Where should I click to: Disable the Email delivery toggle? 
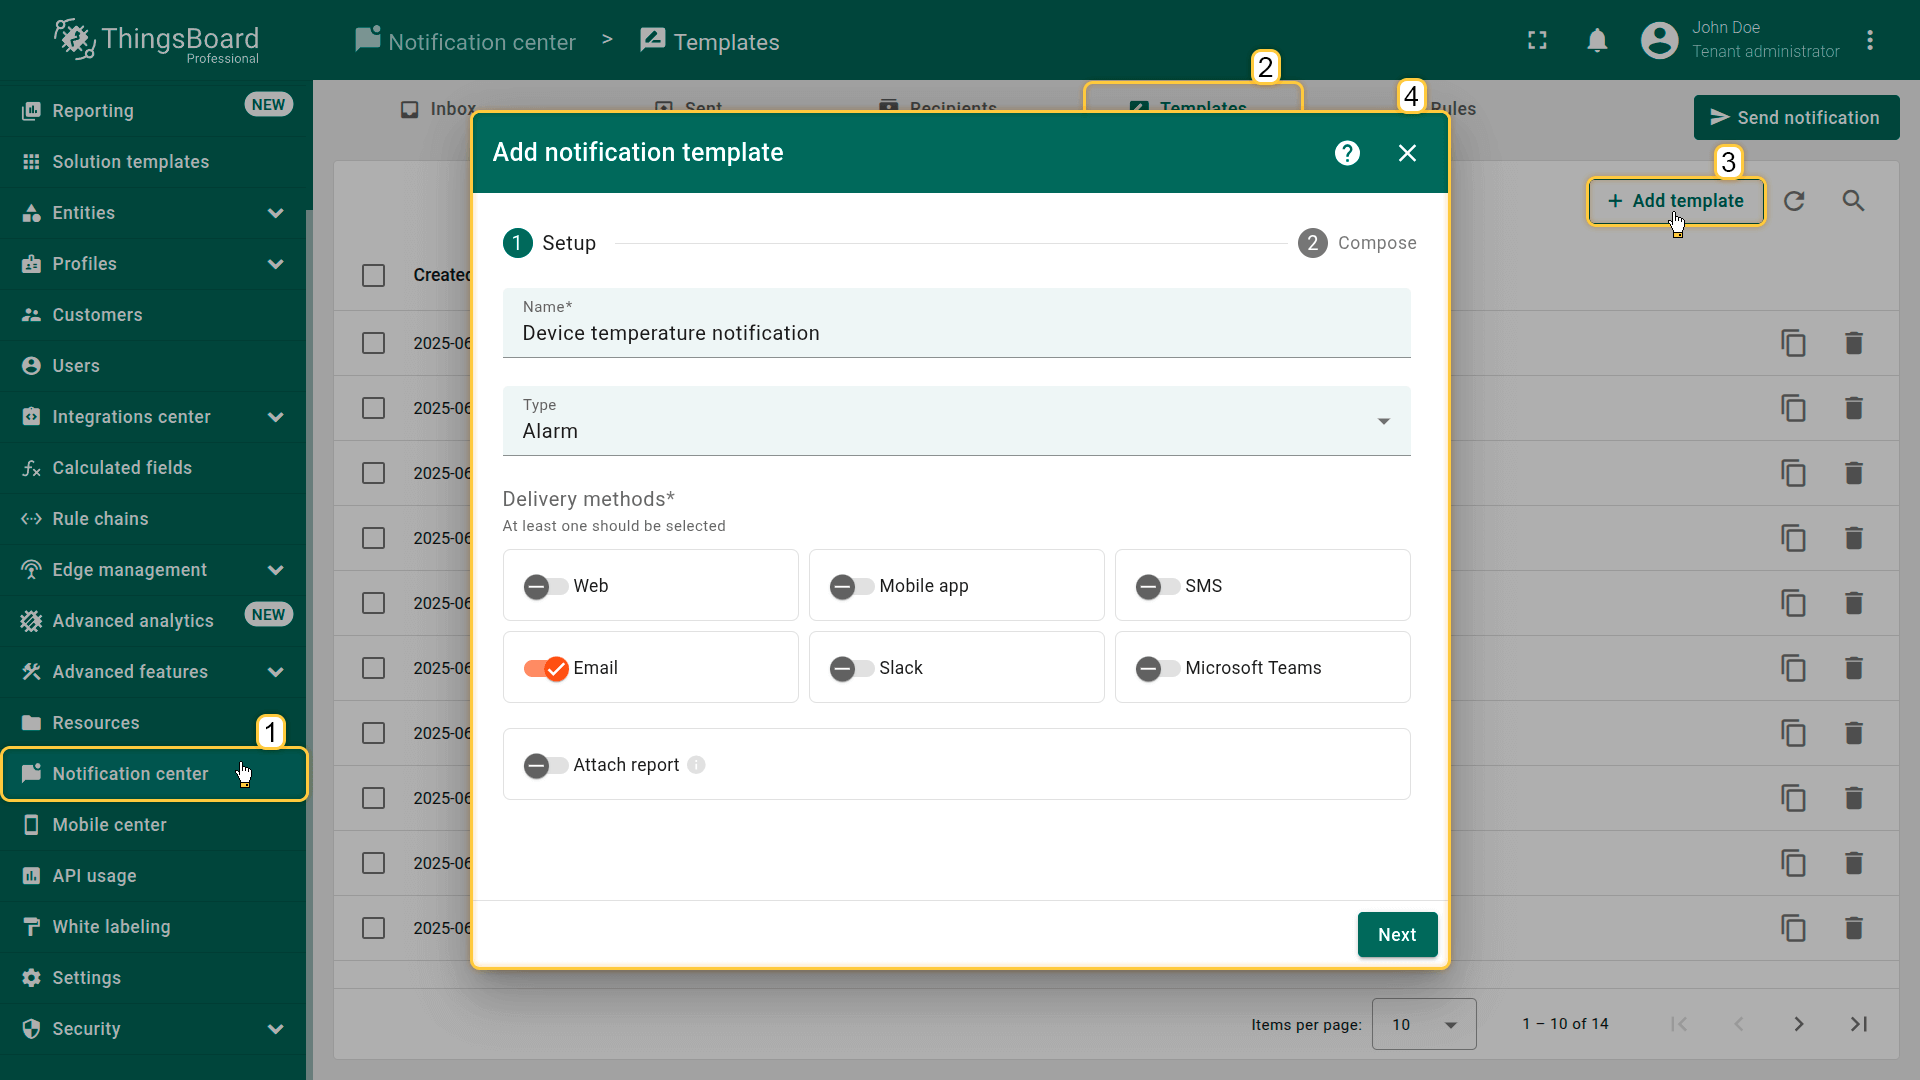pos(546,668)
